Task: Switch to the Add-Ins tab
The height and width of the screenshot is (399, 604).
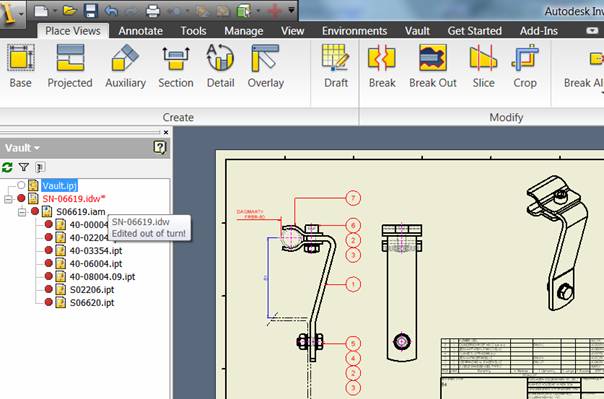Action: click(x=539, y=31)
